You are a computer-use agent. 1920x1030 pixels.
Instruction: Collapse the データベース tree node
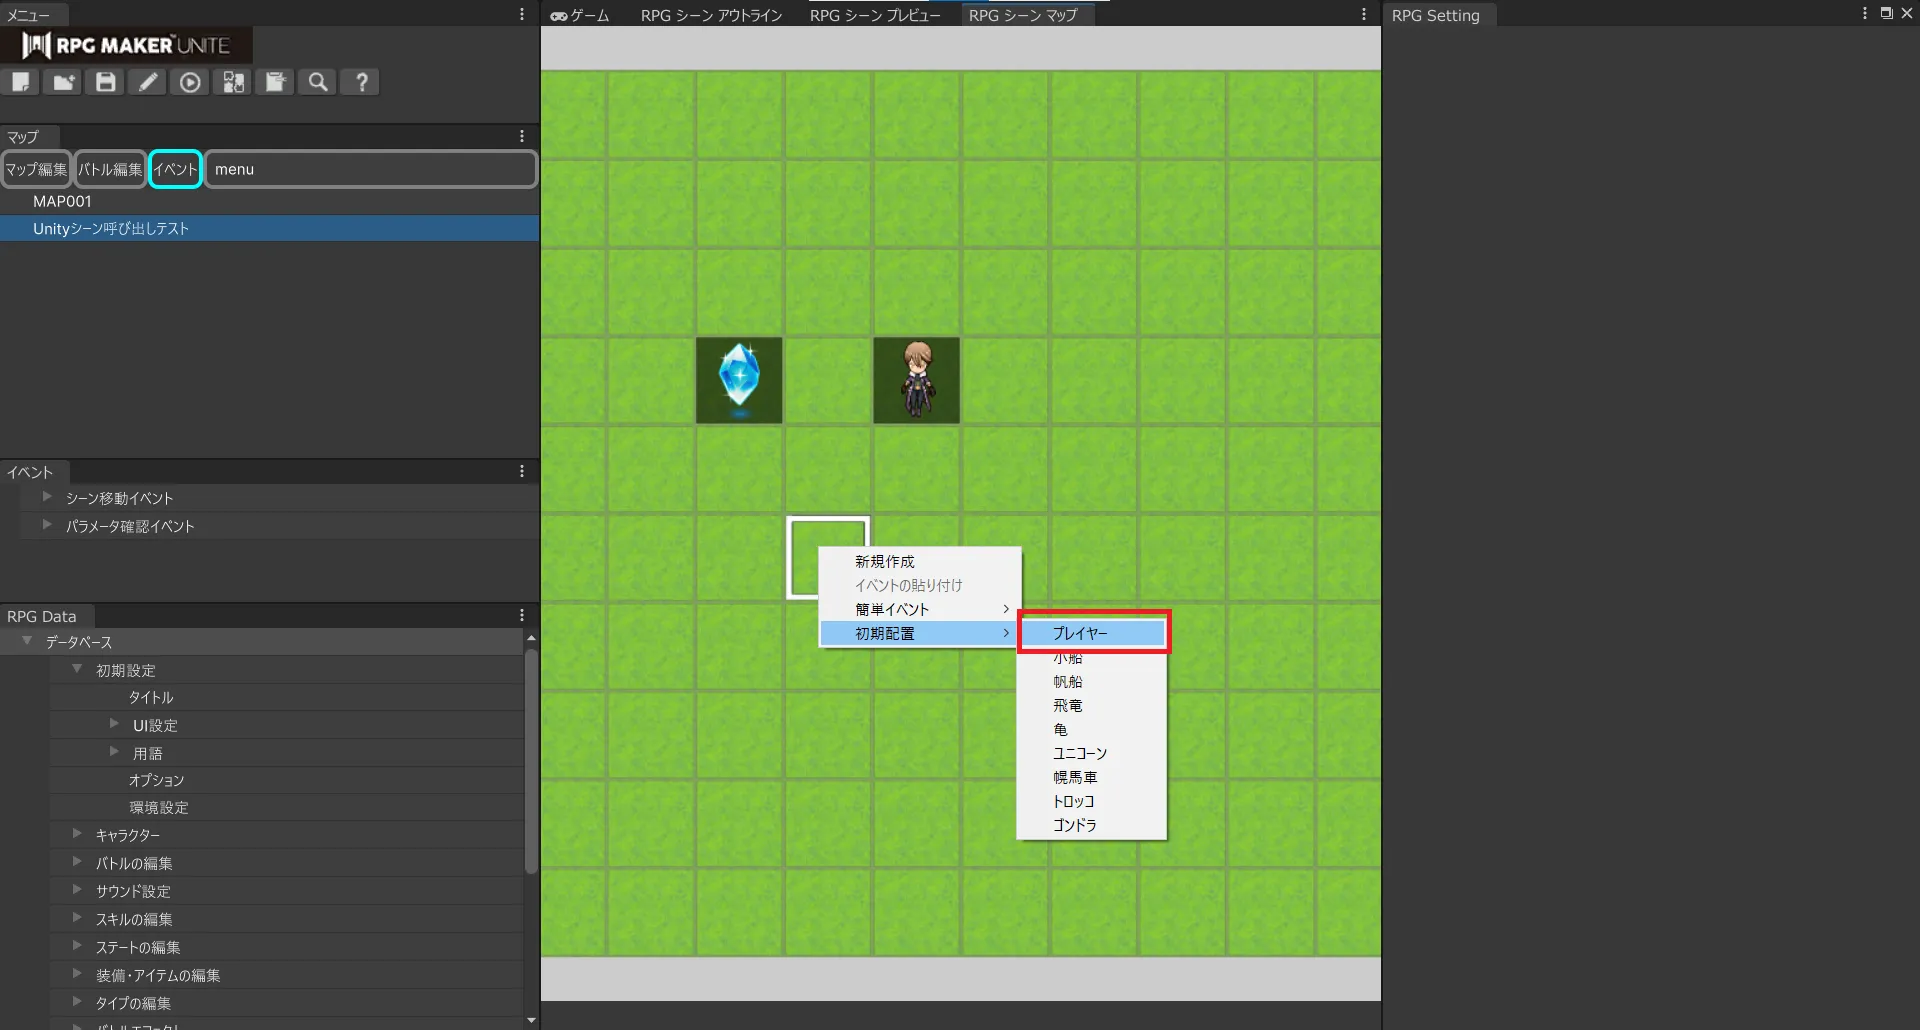[x=27, y=641]
